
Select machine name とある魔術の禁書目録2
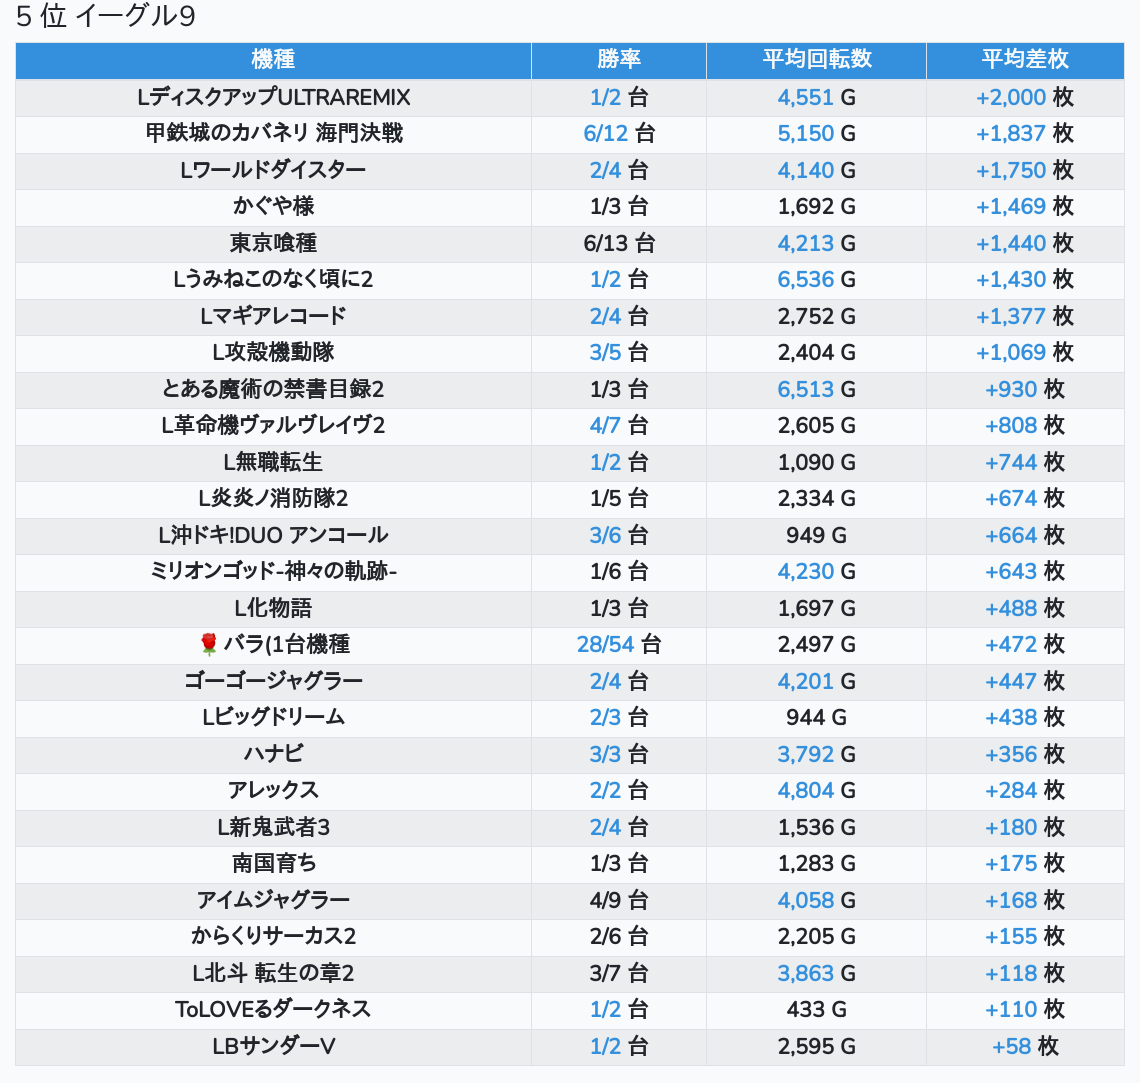(x=273, y=389)
